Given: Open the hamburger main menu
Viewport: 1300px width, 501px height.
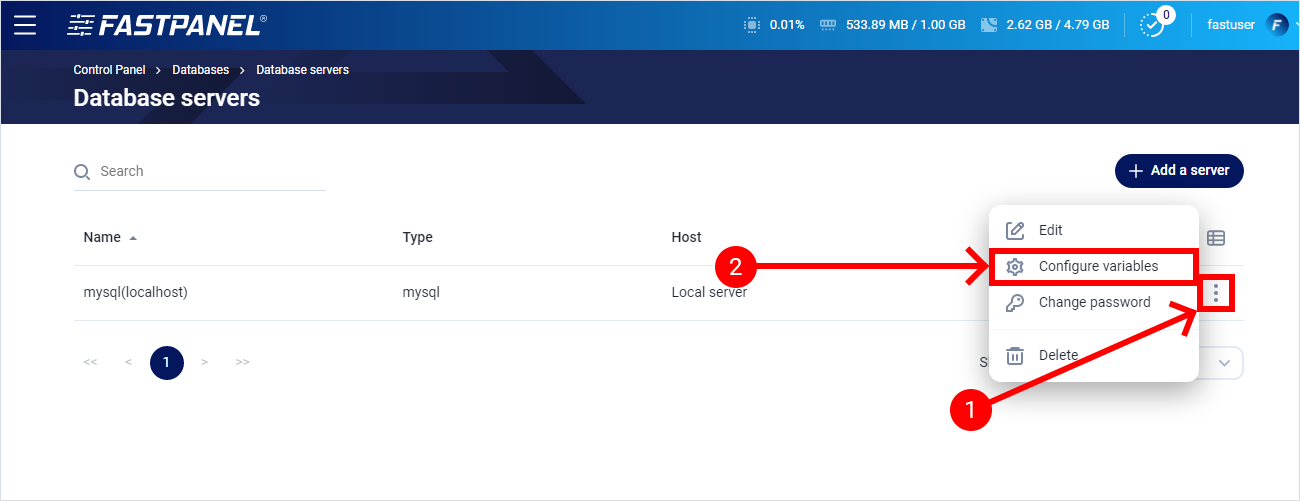Looking at the screenshot, I should tap(25, 25).
